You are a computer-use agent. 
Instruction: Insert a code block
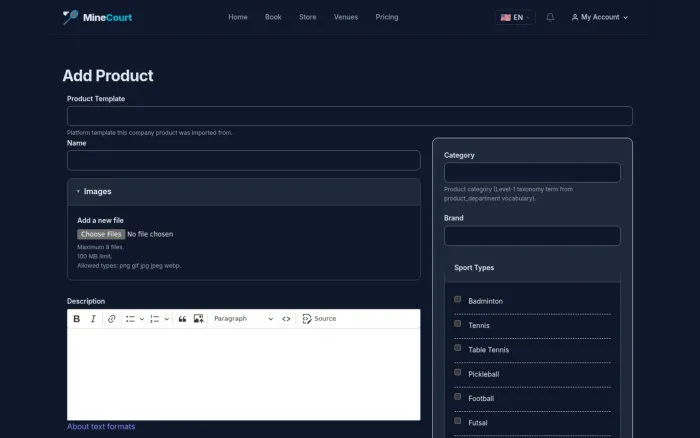[x=286, y=319]
